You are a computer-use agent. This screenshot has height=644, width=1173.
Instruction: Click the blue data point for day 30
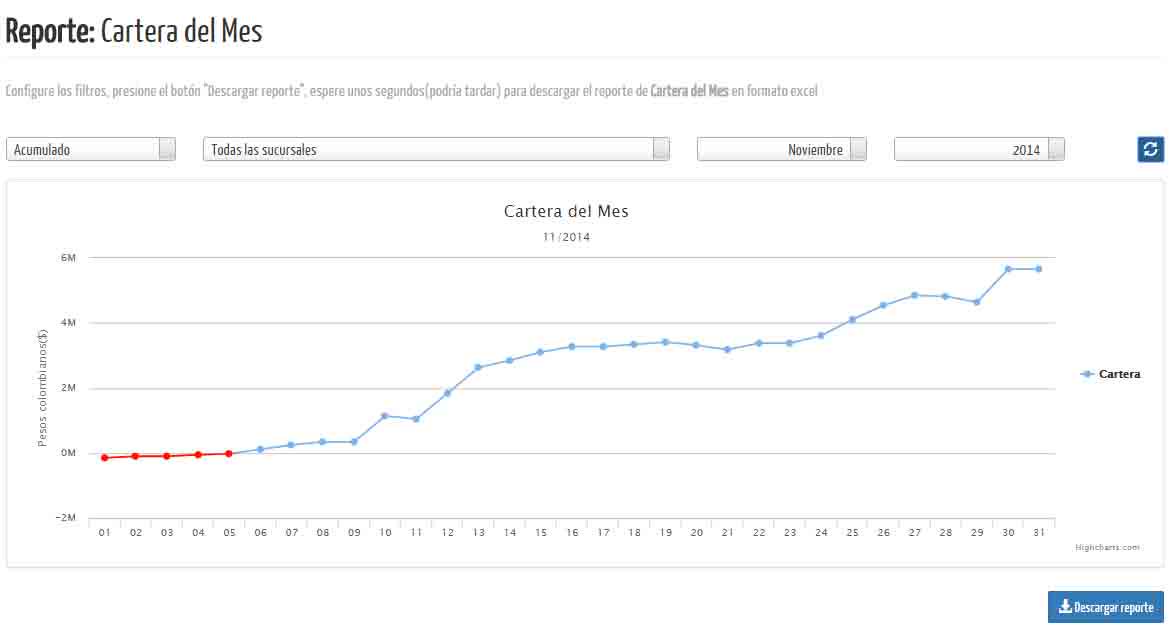[1008, 269]
